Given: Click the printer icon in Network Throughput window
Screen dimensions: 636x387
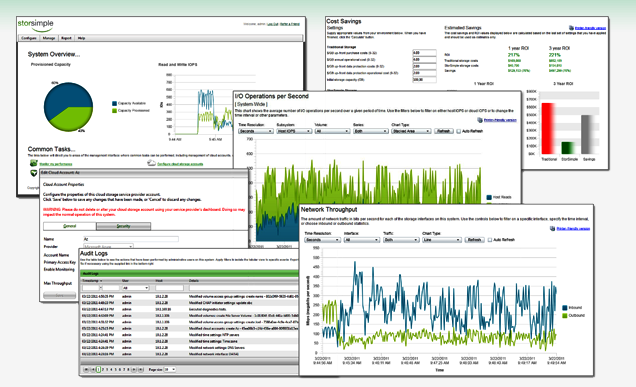Looking at the screenshot, I should tap(552, 229).
